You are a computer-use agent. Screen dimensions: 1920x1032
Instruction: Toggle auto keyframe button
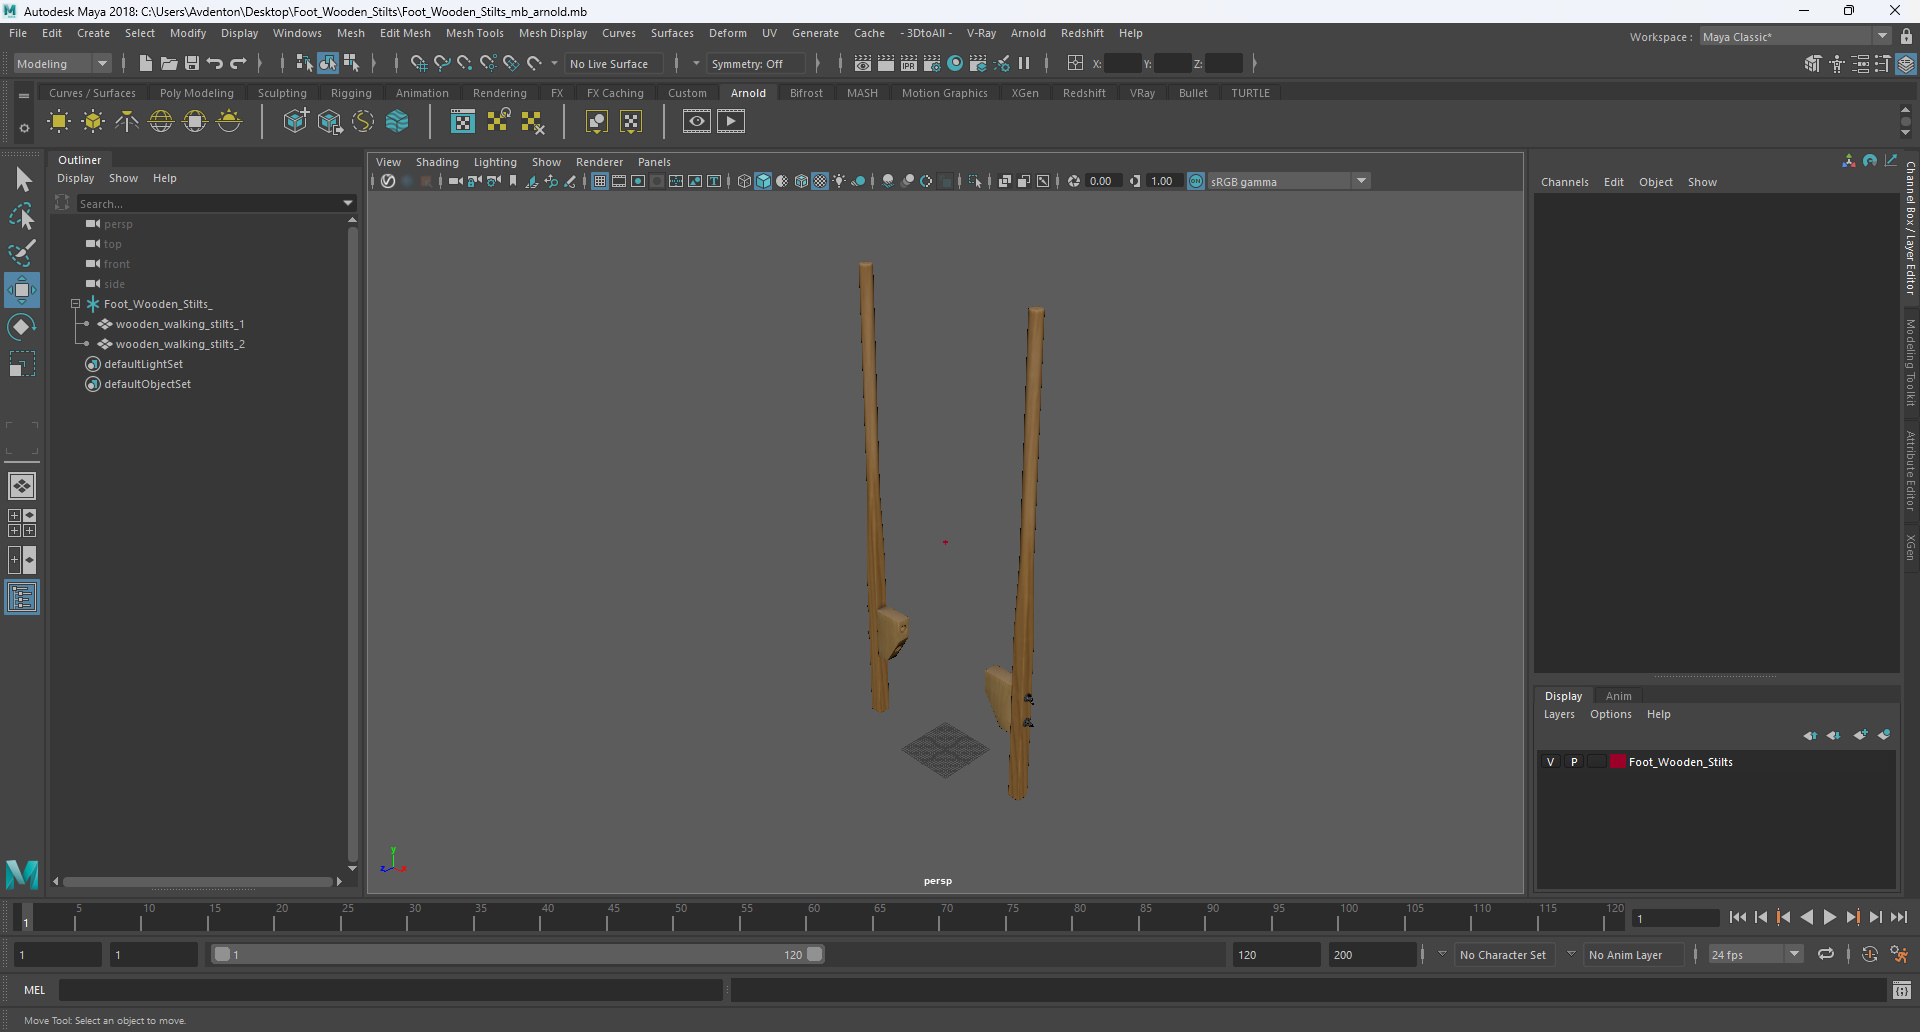point(1870,955)
